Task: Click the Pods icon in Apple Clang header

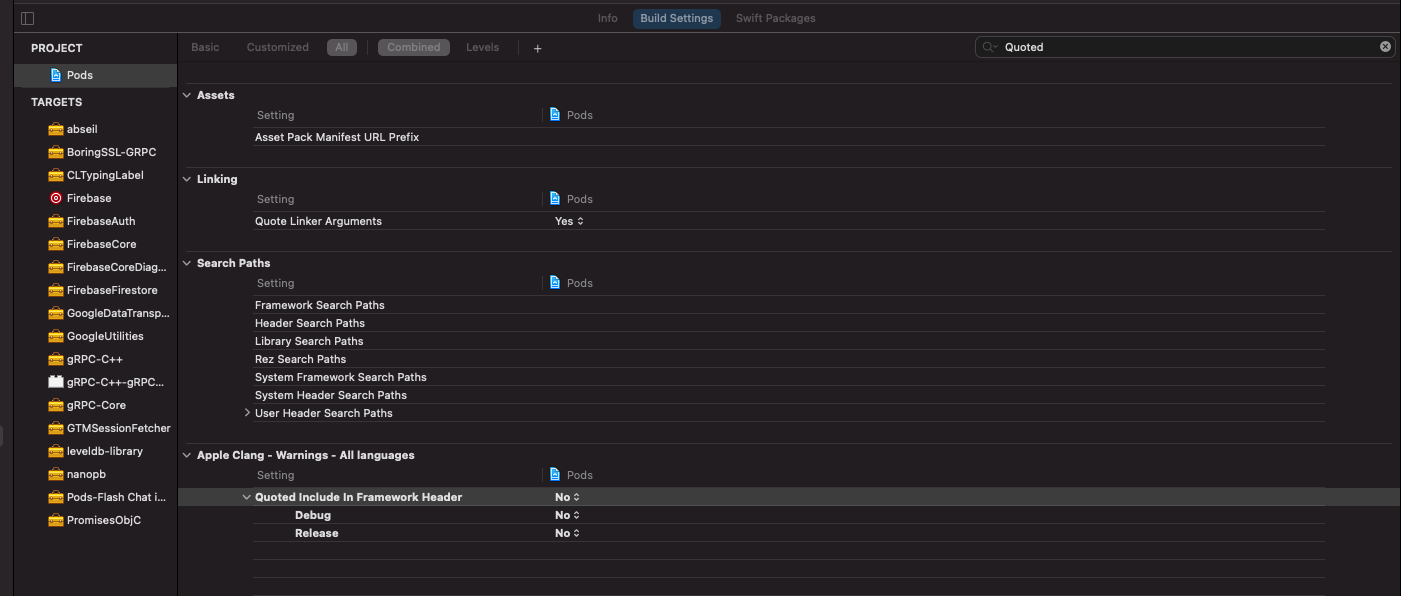Action: [555, 475]
